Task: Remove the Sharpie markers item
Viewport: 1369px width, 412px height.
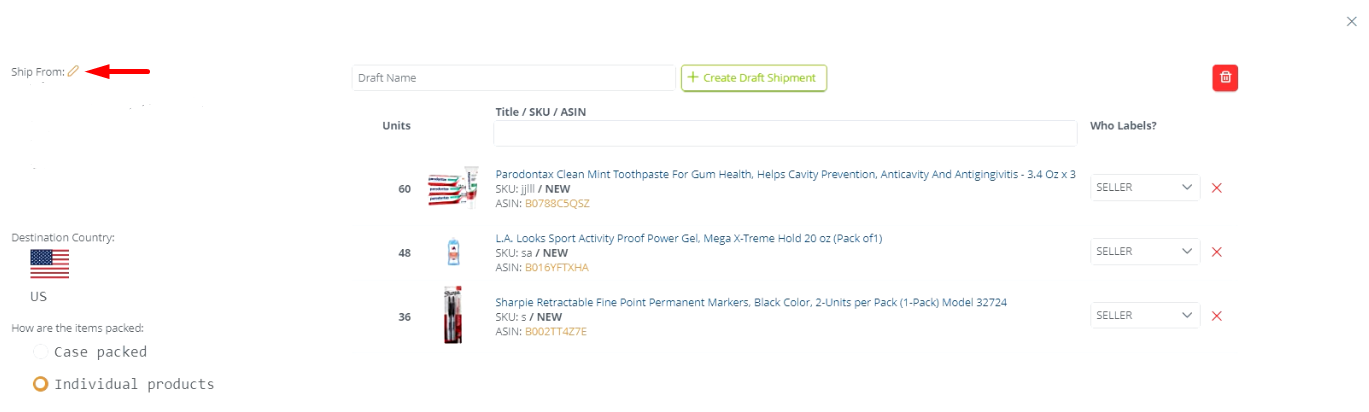Action: 1217,316
